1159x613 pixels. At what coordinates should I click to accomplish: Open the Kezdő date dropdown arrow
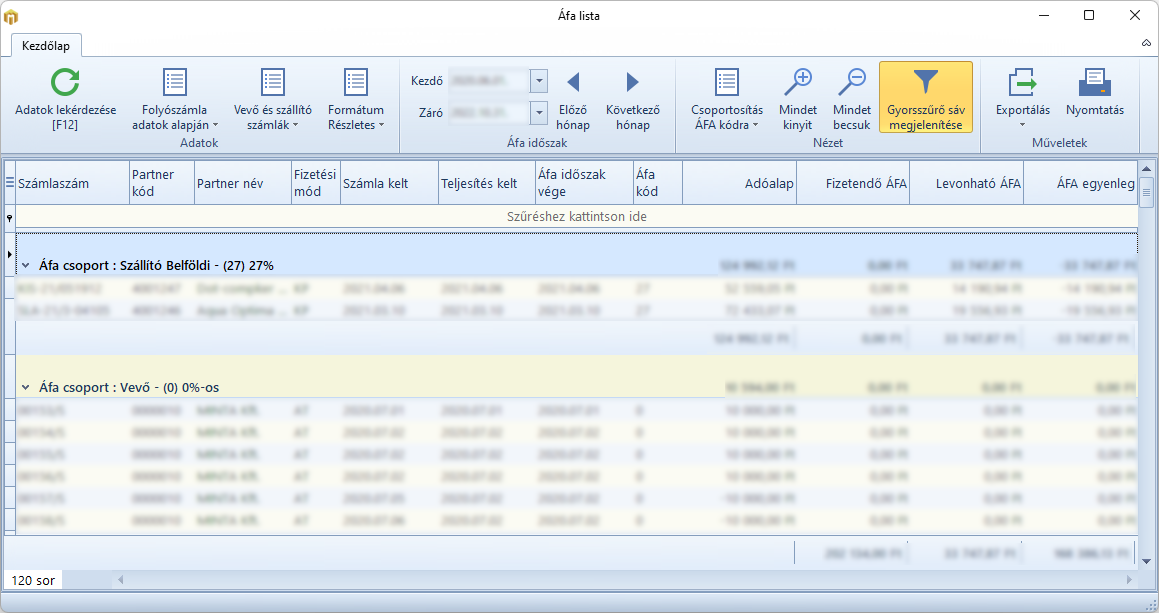pyautogui.click(x=539, y=81)
